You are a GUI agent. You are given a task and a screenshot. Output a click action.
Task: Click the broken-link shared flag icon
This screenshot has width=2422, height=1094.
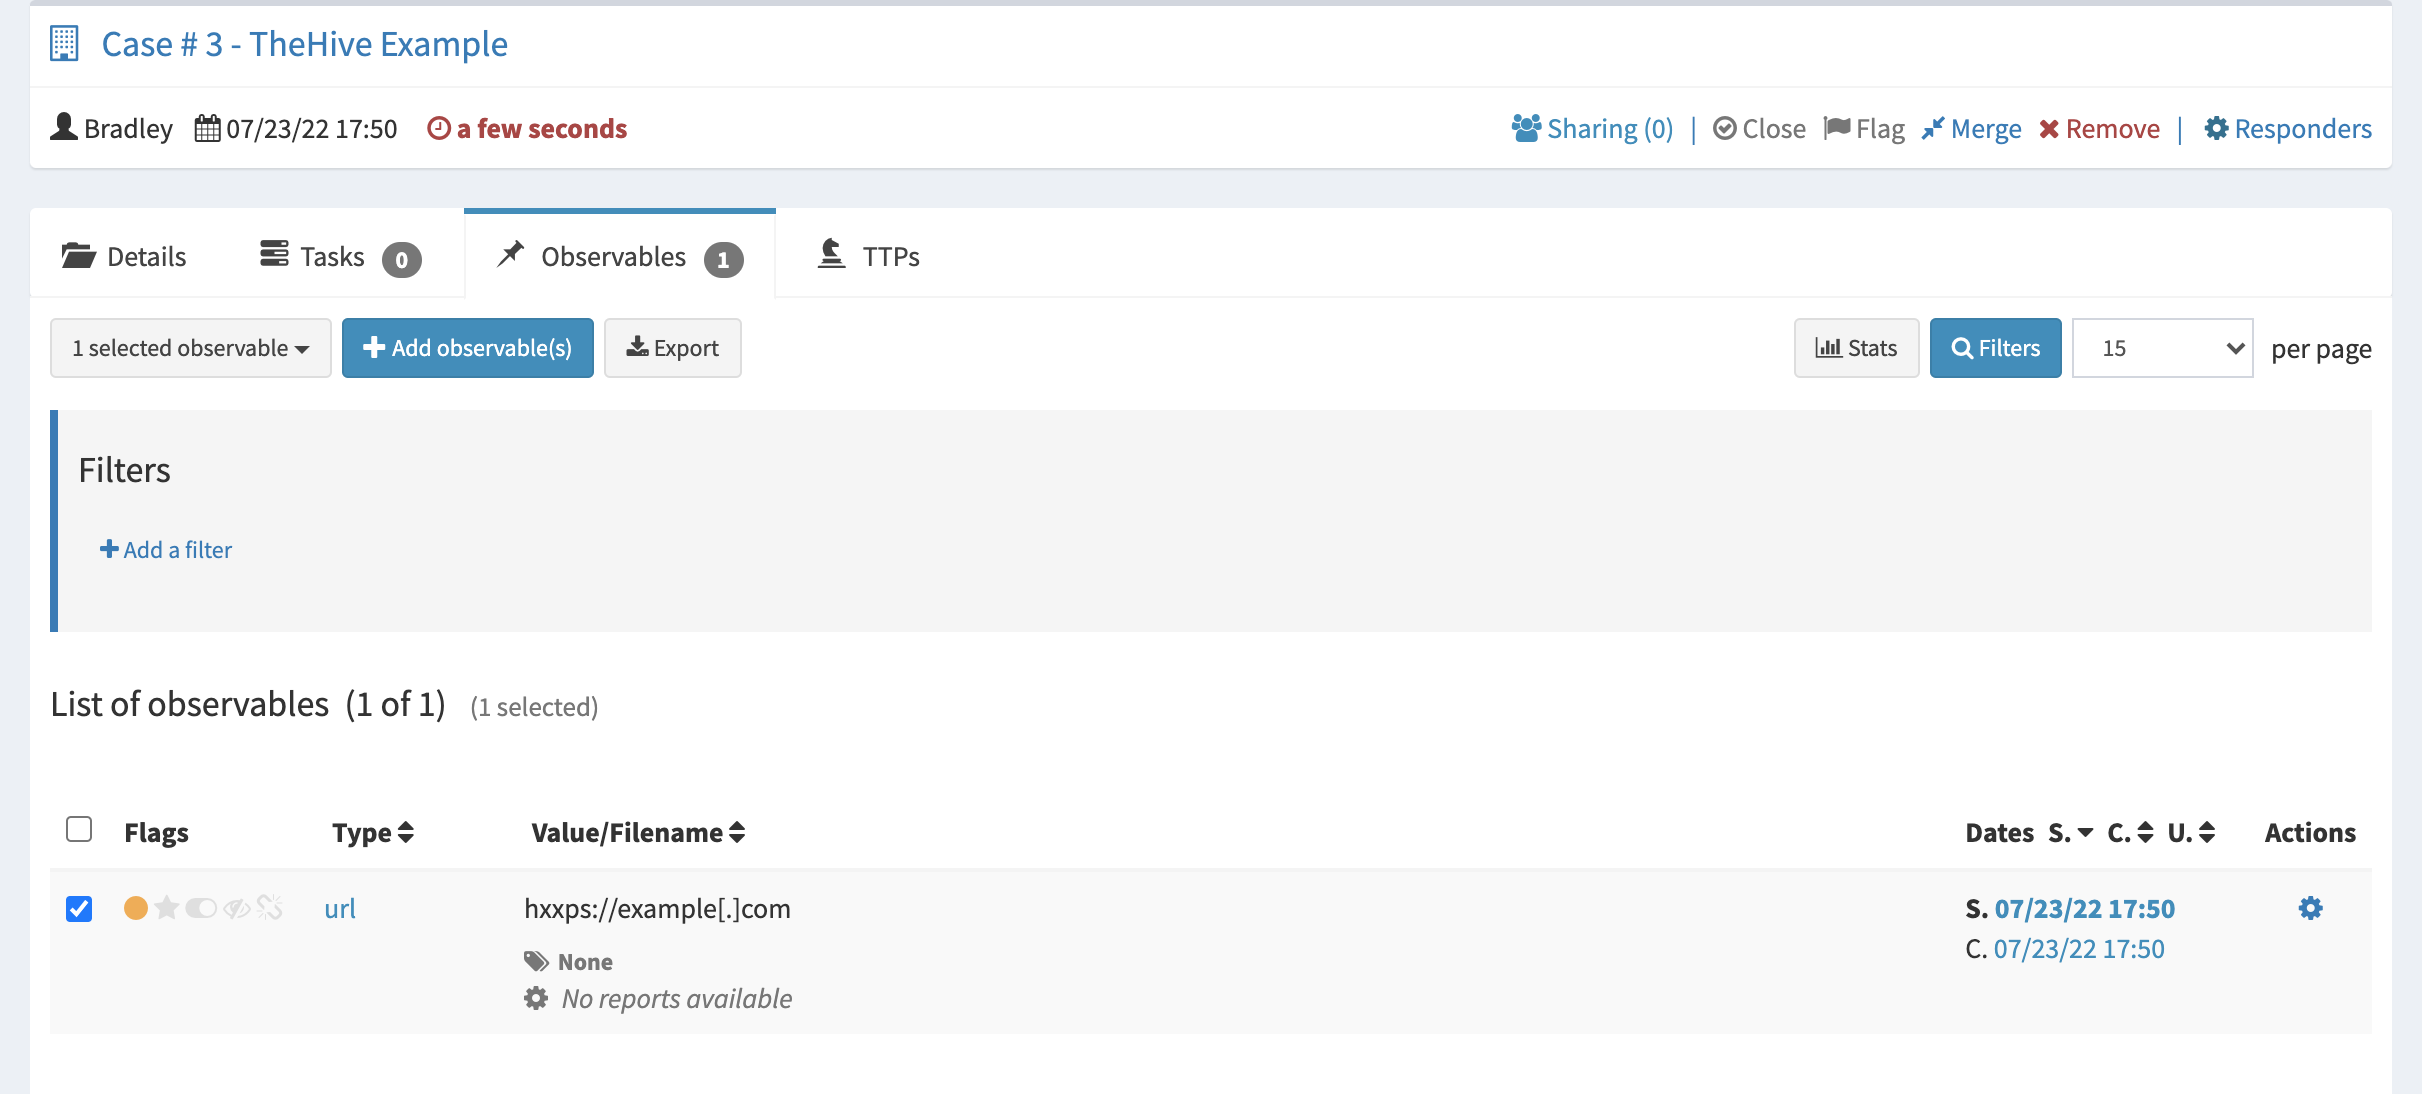(270, 907)
